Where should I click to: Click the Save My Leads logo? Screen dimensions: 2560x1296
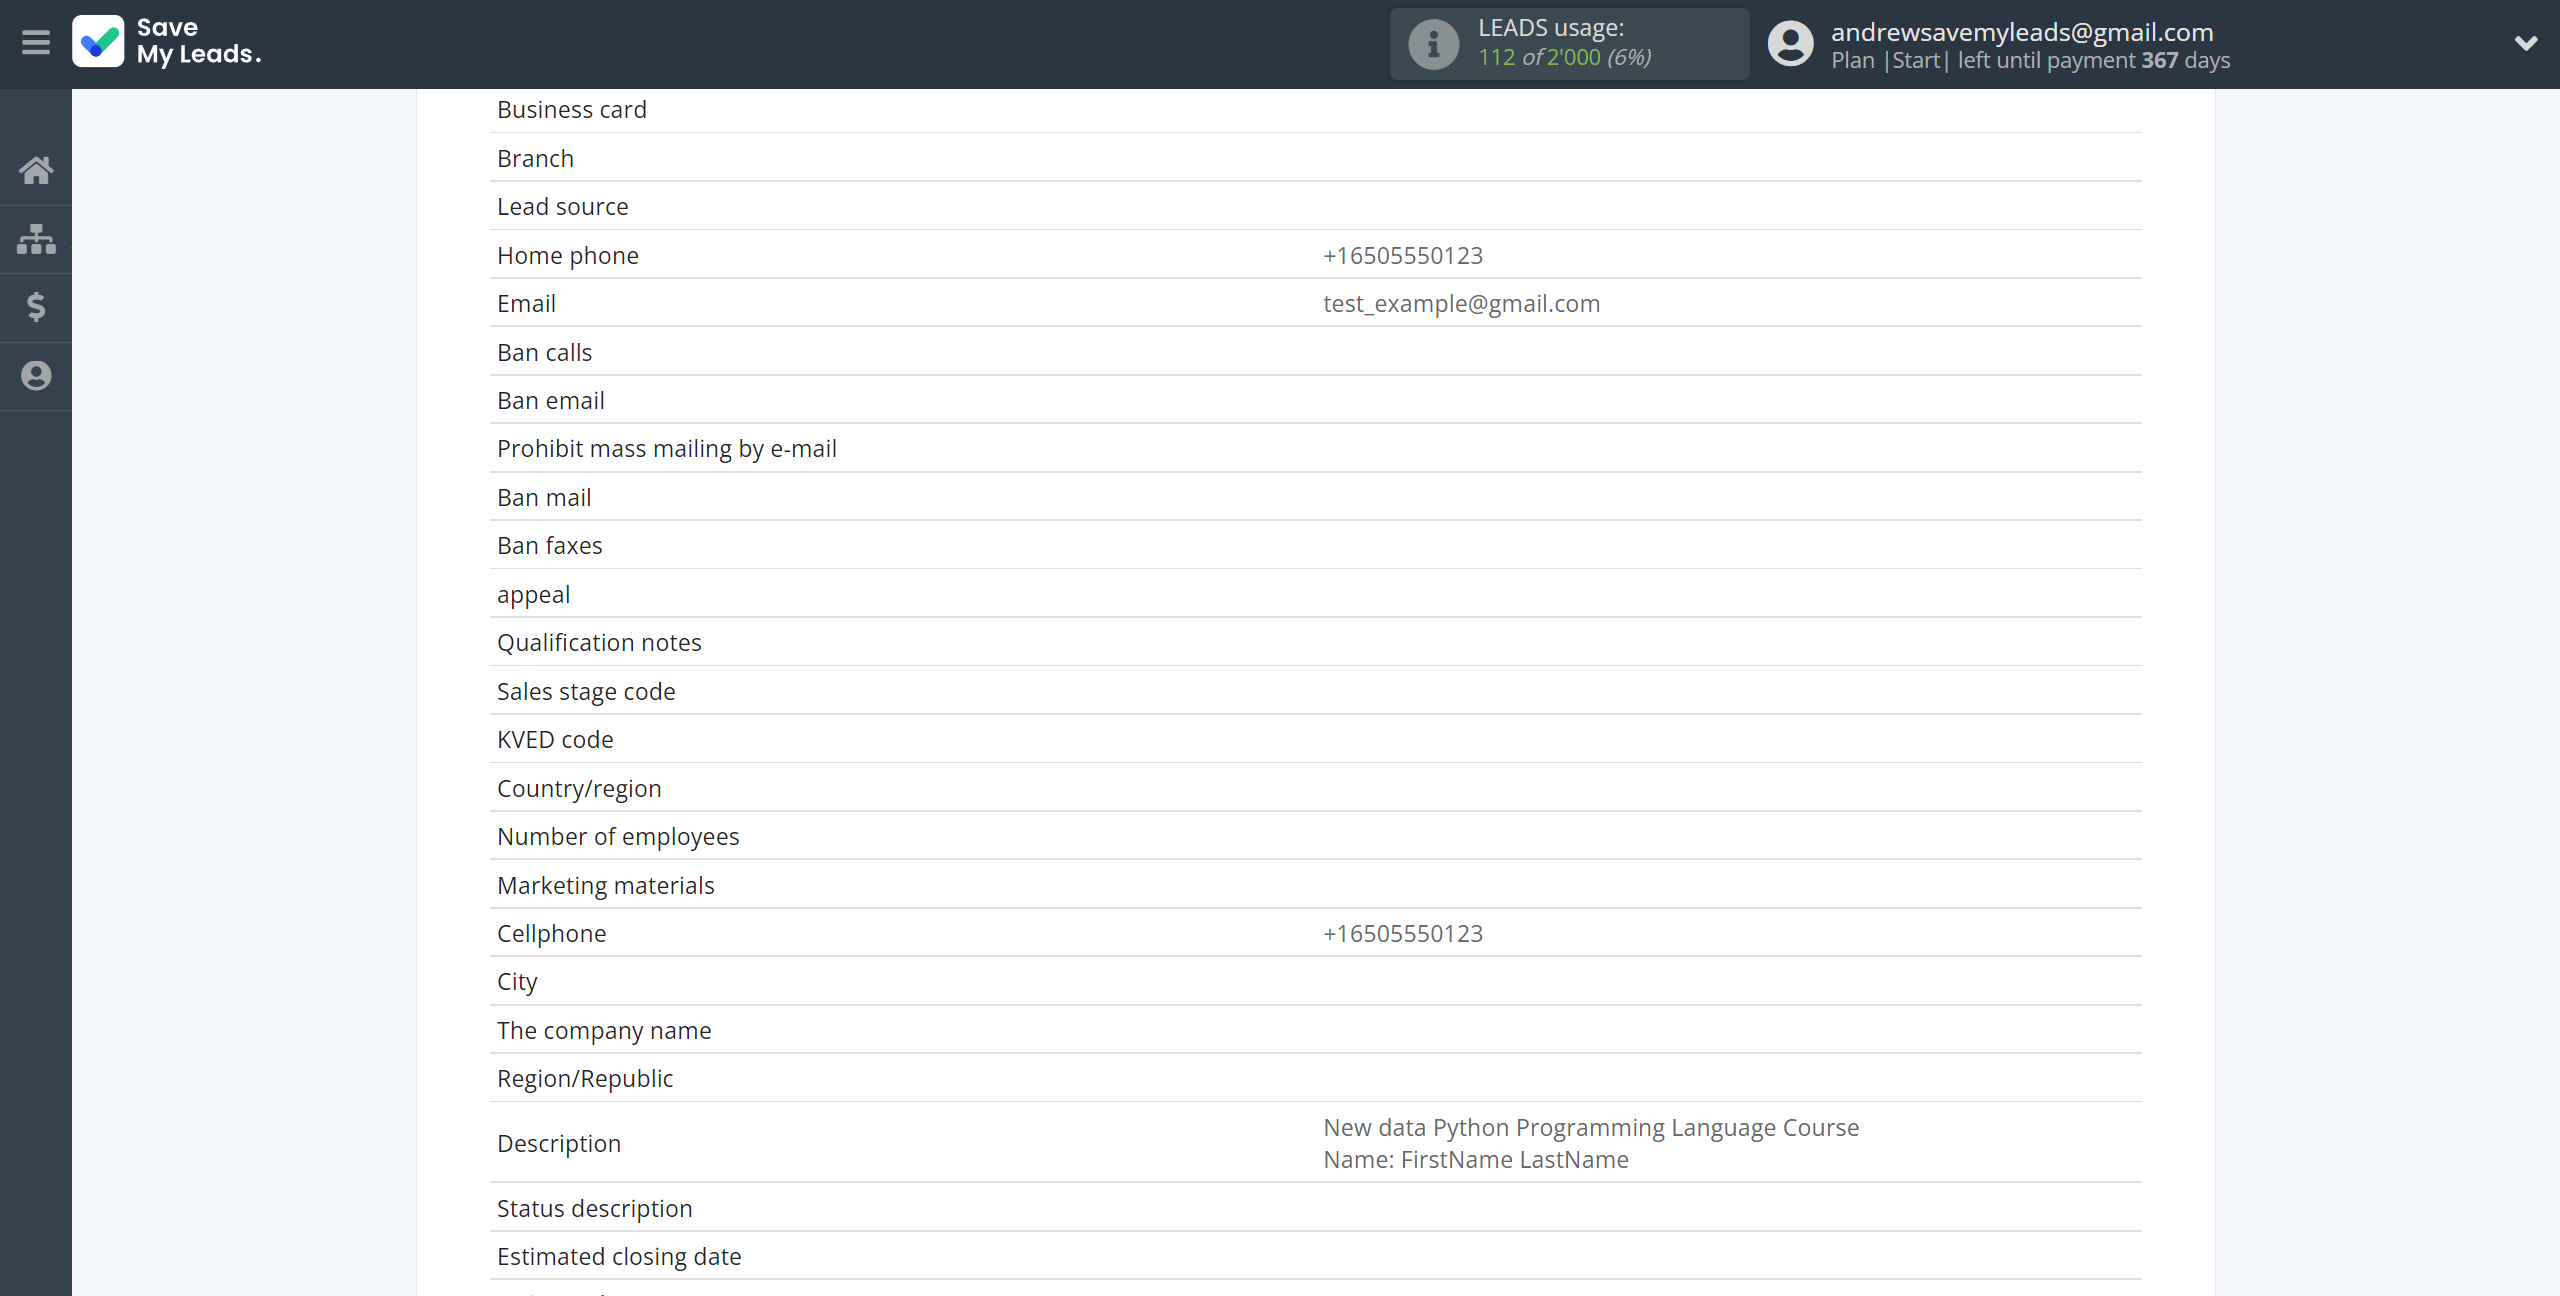pyautogui.click(x=98, y=42)
